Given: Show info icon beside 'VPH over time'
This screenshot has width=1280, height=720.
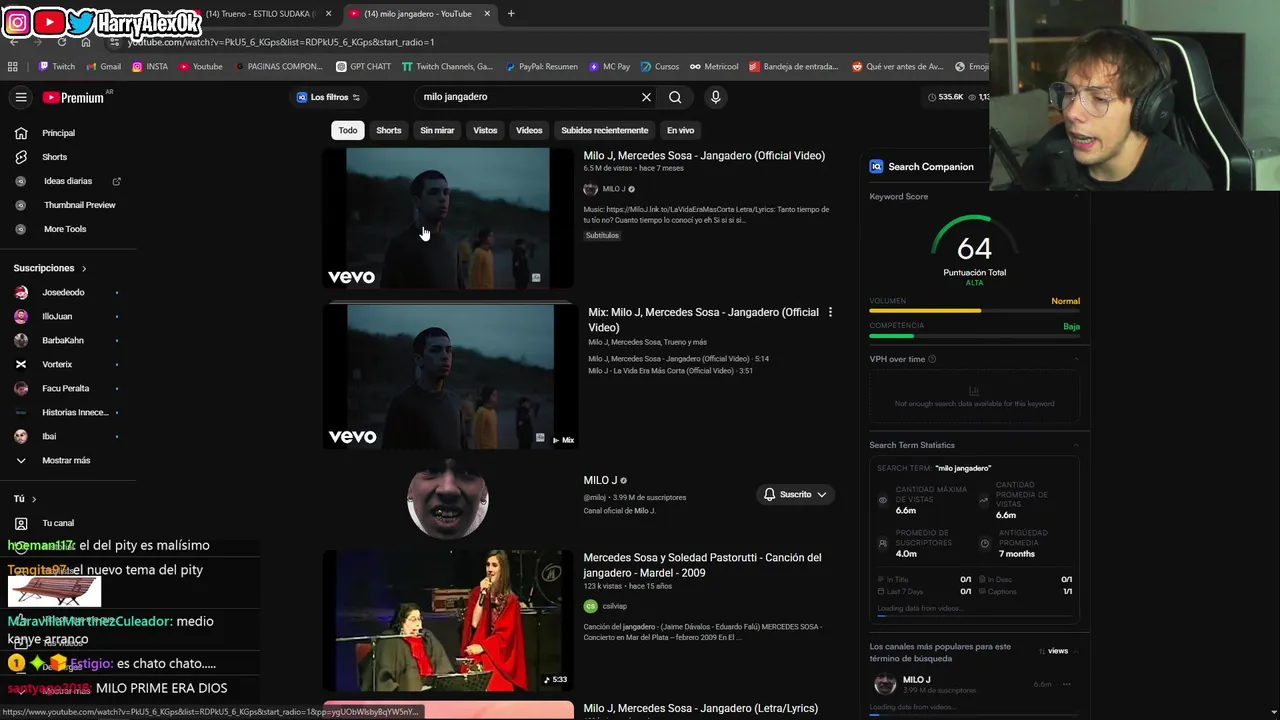Looking at the screenshot, I should [932, 359].
